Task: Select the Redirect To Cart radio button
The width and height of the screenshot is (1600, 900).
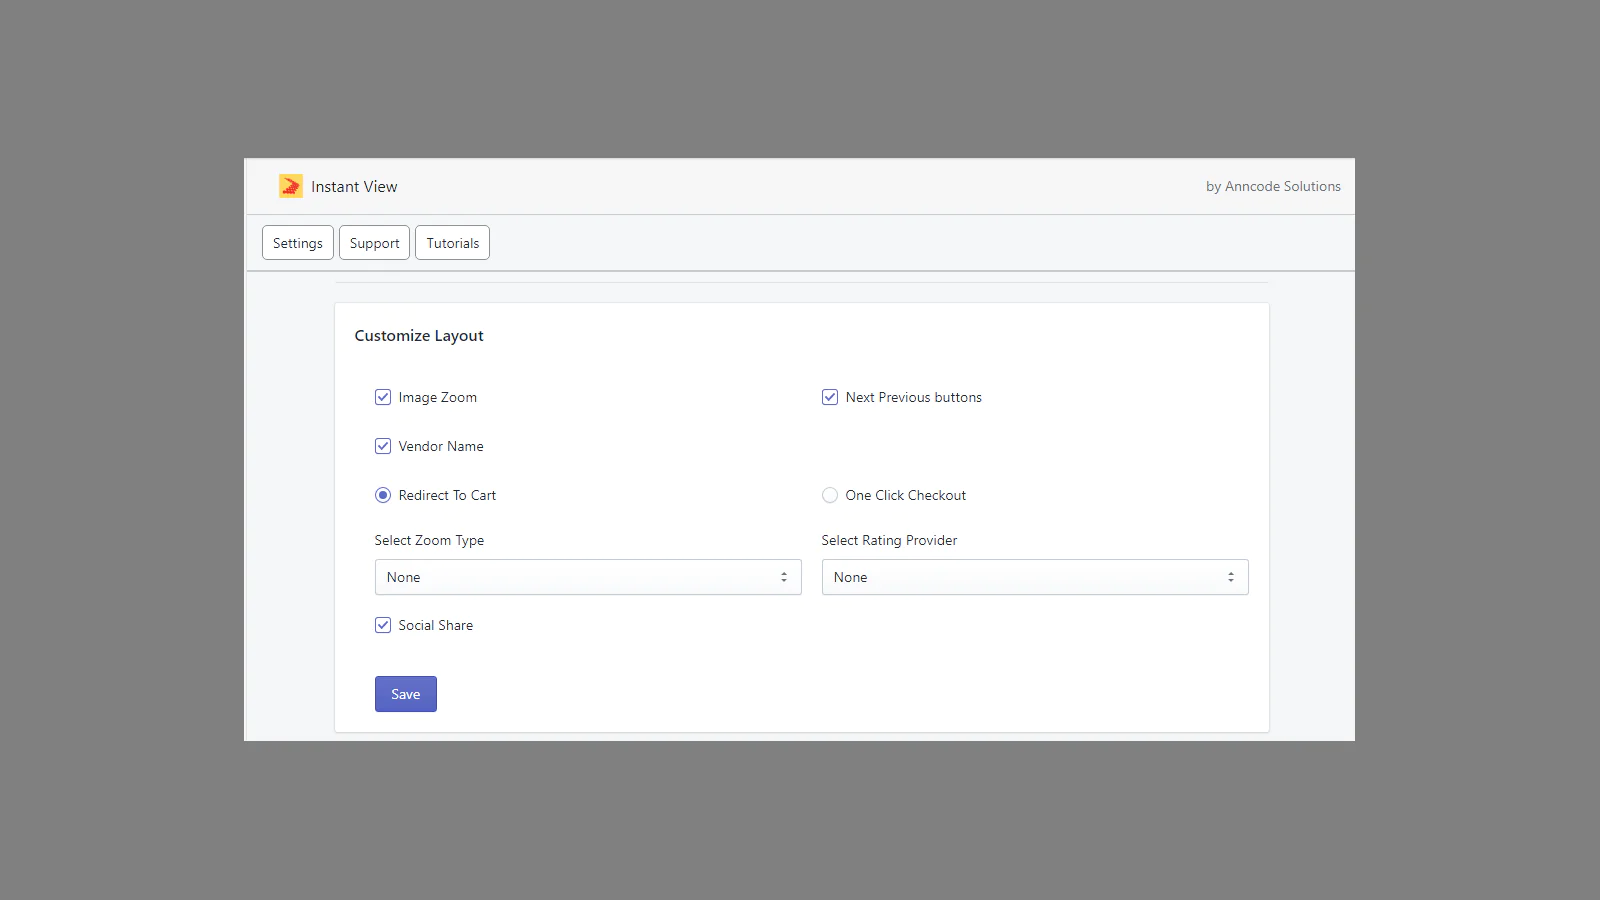Action: 383,495
